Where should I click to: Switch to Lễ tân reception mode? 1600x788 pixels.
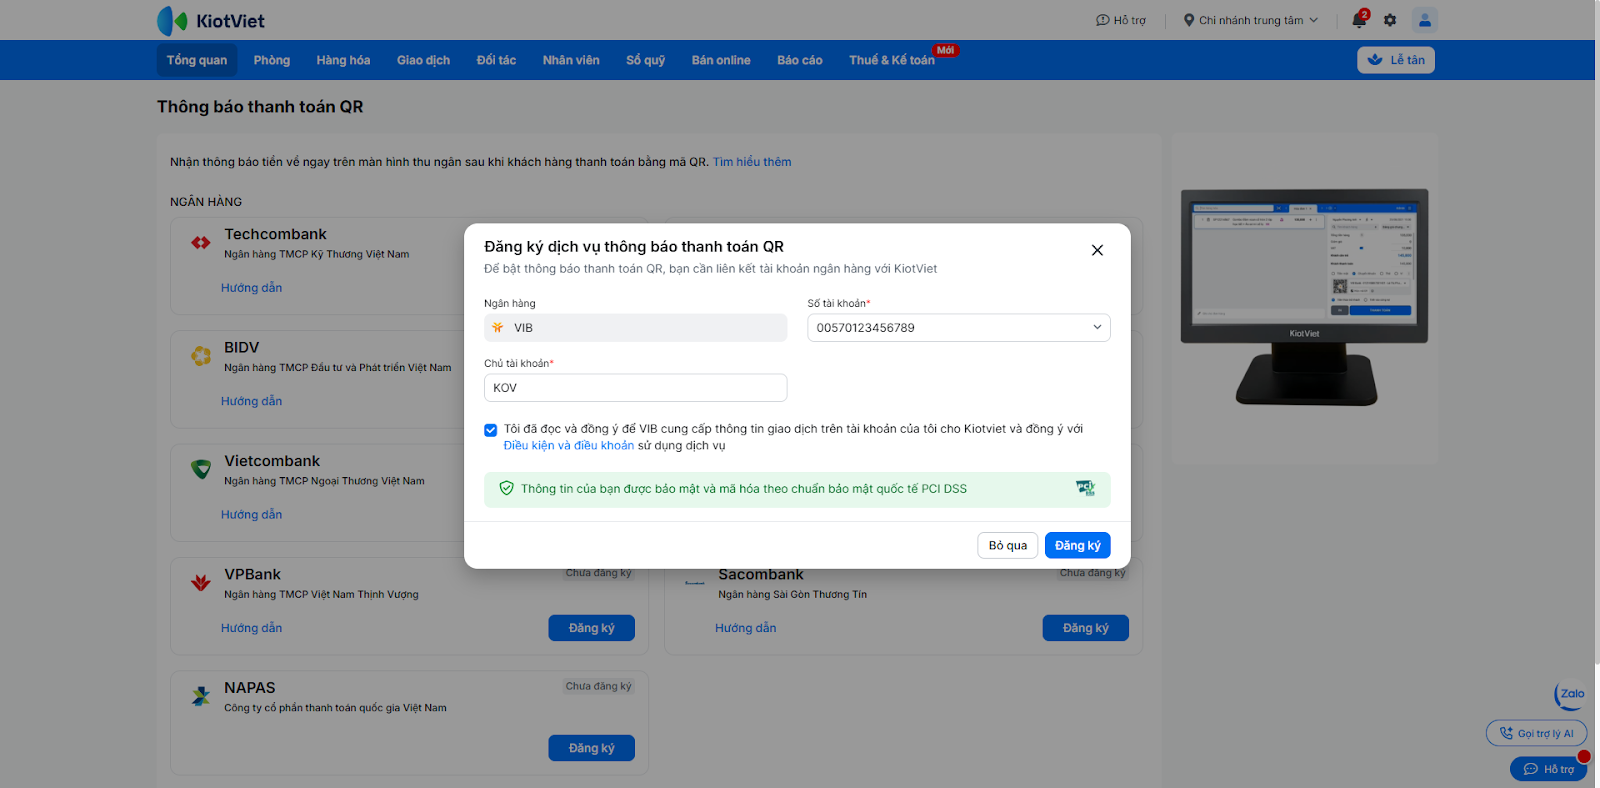pyautogui.click(x=1396, y=60)
